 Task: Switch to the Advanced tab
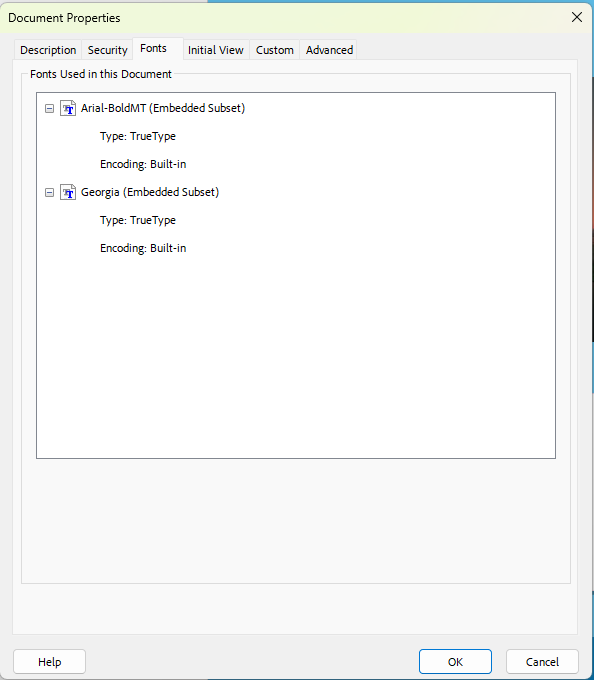(330, 50)
